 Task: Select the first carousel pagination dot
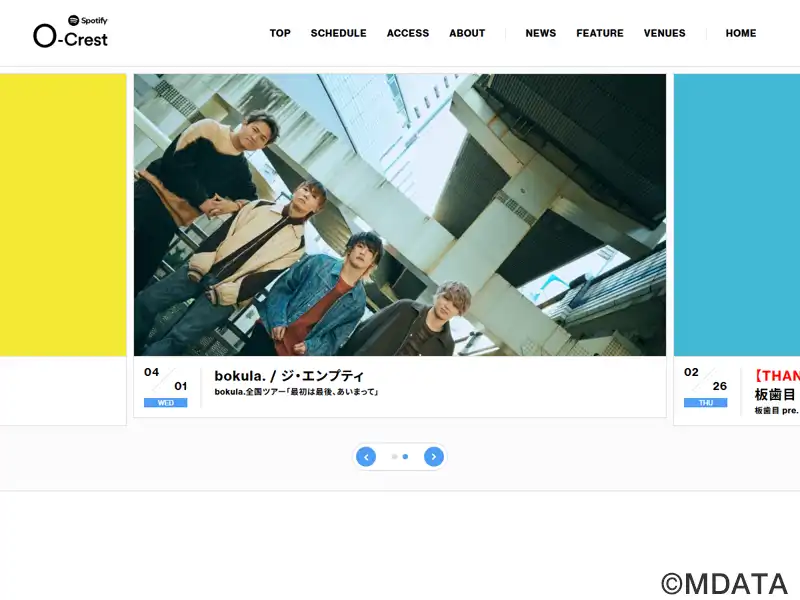click(394, 457)
